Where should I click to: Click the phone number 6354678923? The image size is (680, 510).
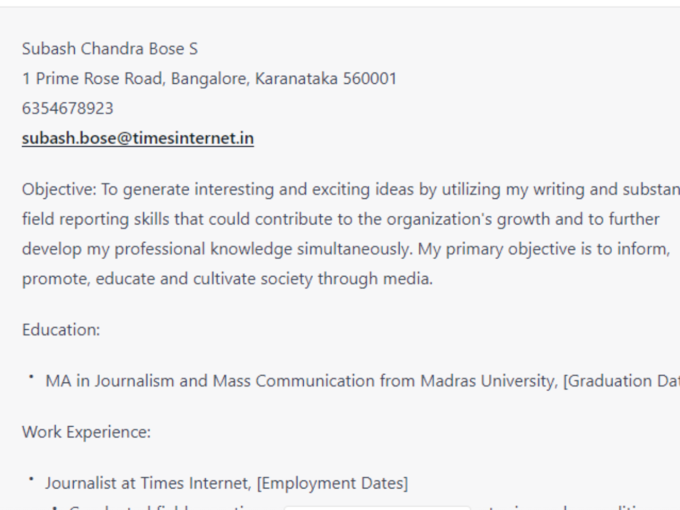coord(68,108)
